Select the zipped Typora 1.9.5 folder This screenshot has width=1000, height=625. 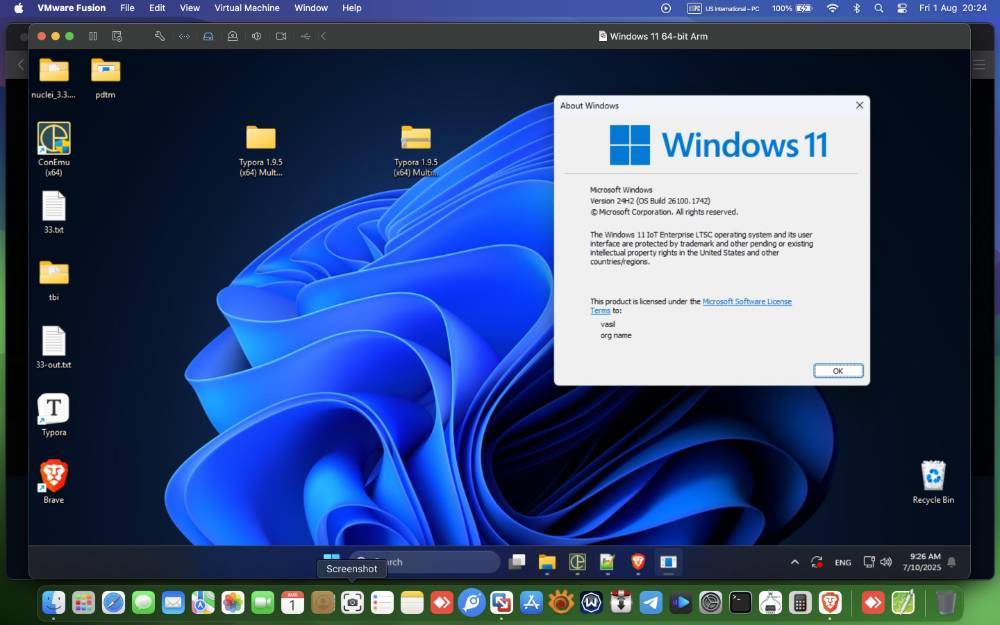(x=416, y=151)
